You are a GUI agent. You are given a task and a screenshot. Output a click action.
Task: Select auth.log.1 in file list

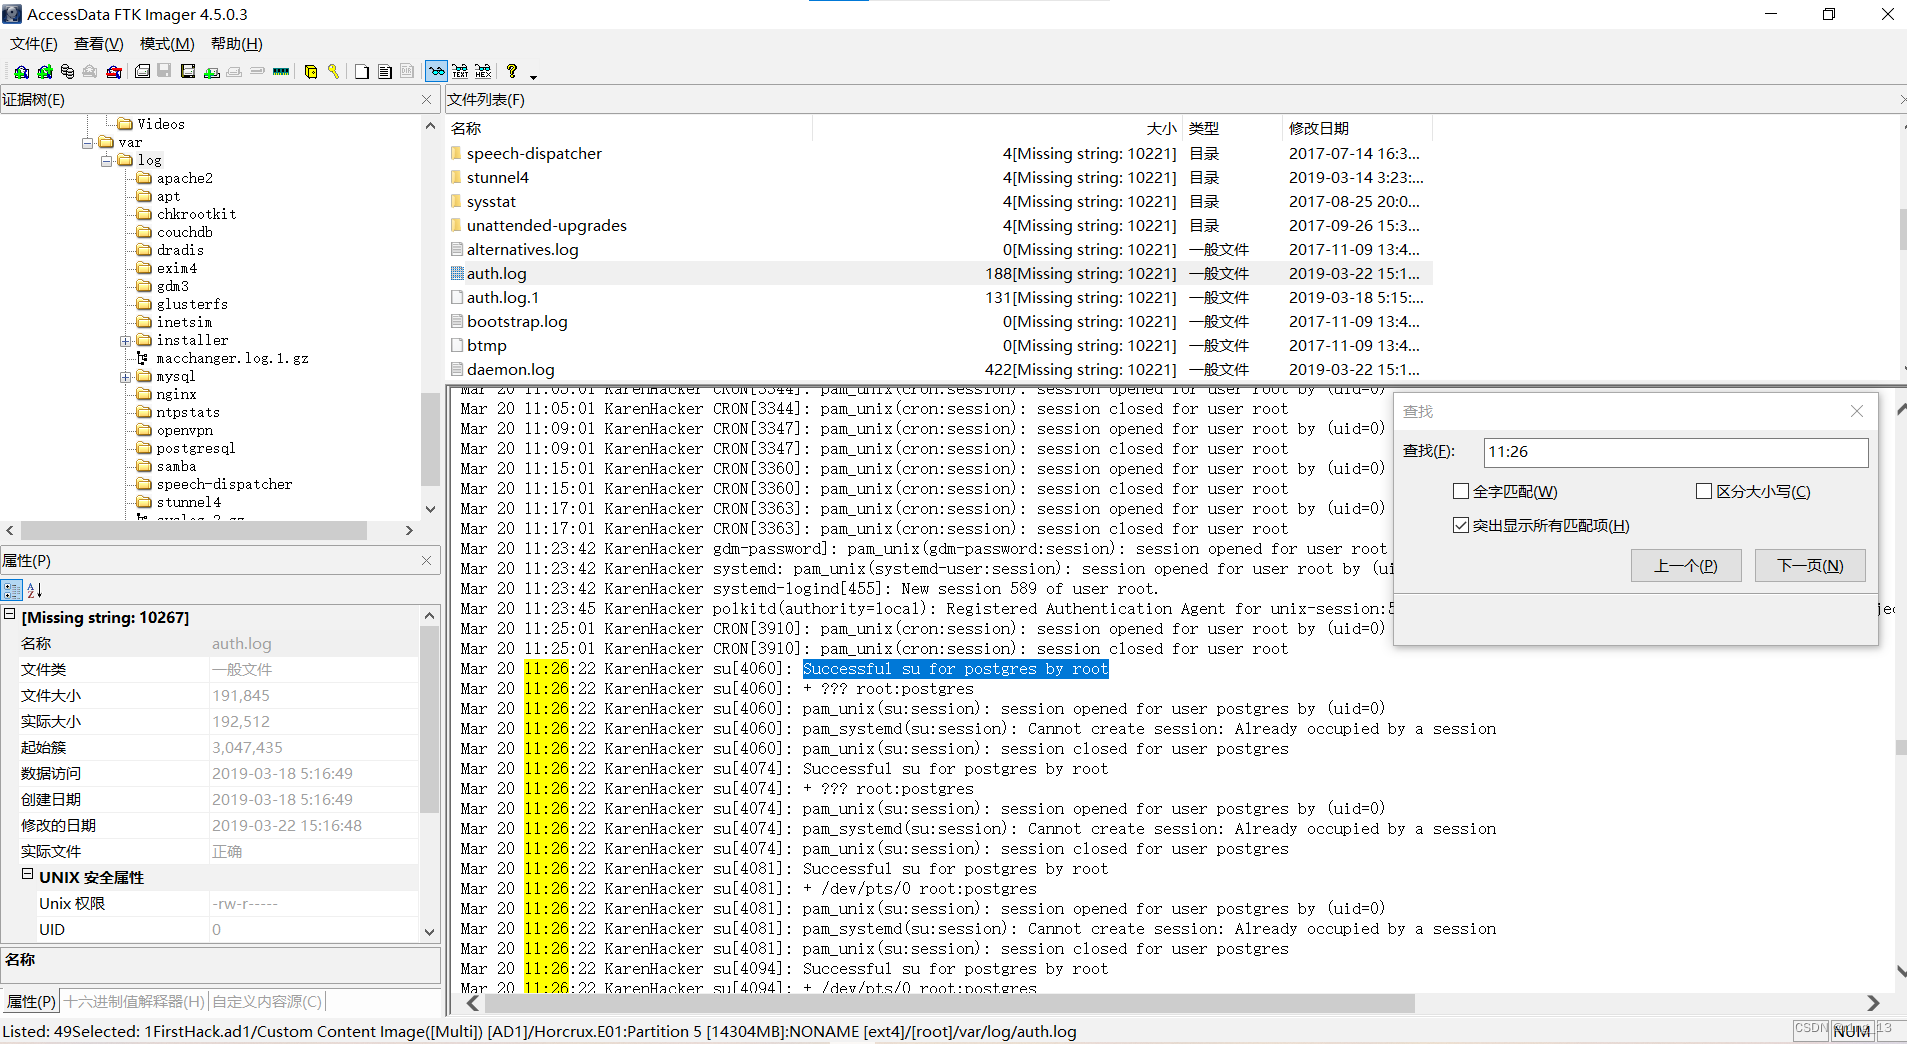point(503,298)
